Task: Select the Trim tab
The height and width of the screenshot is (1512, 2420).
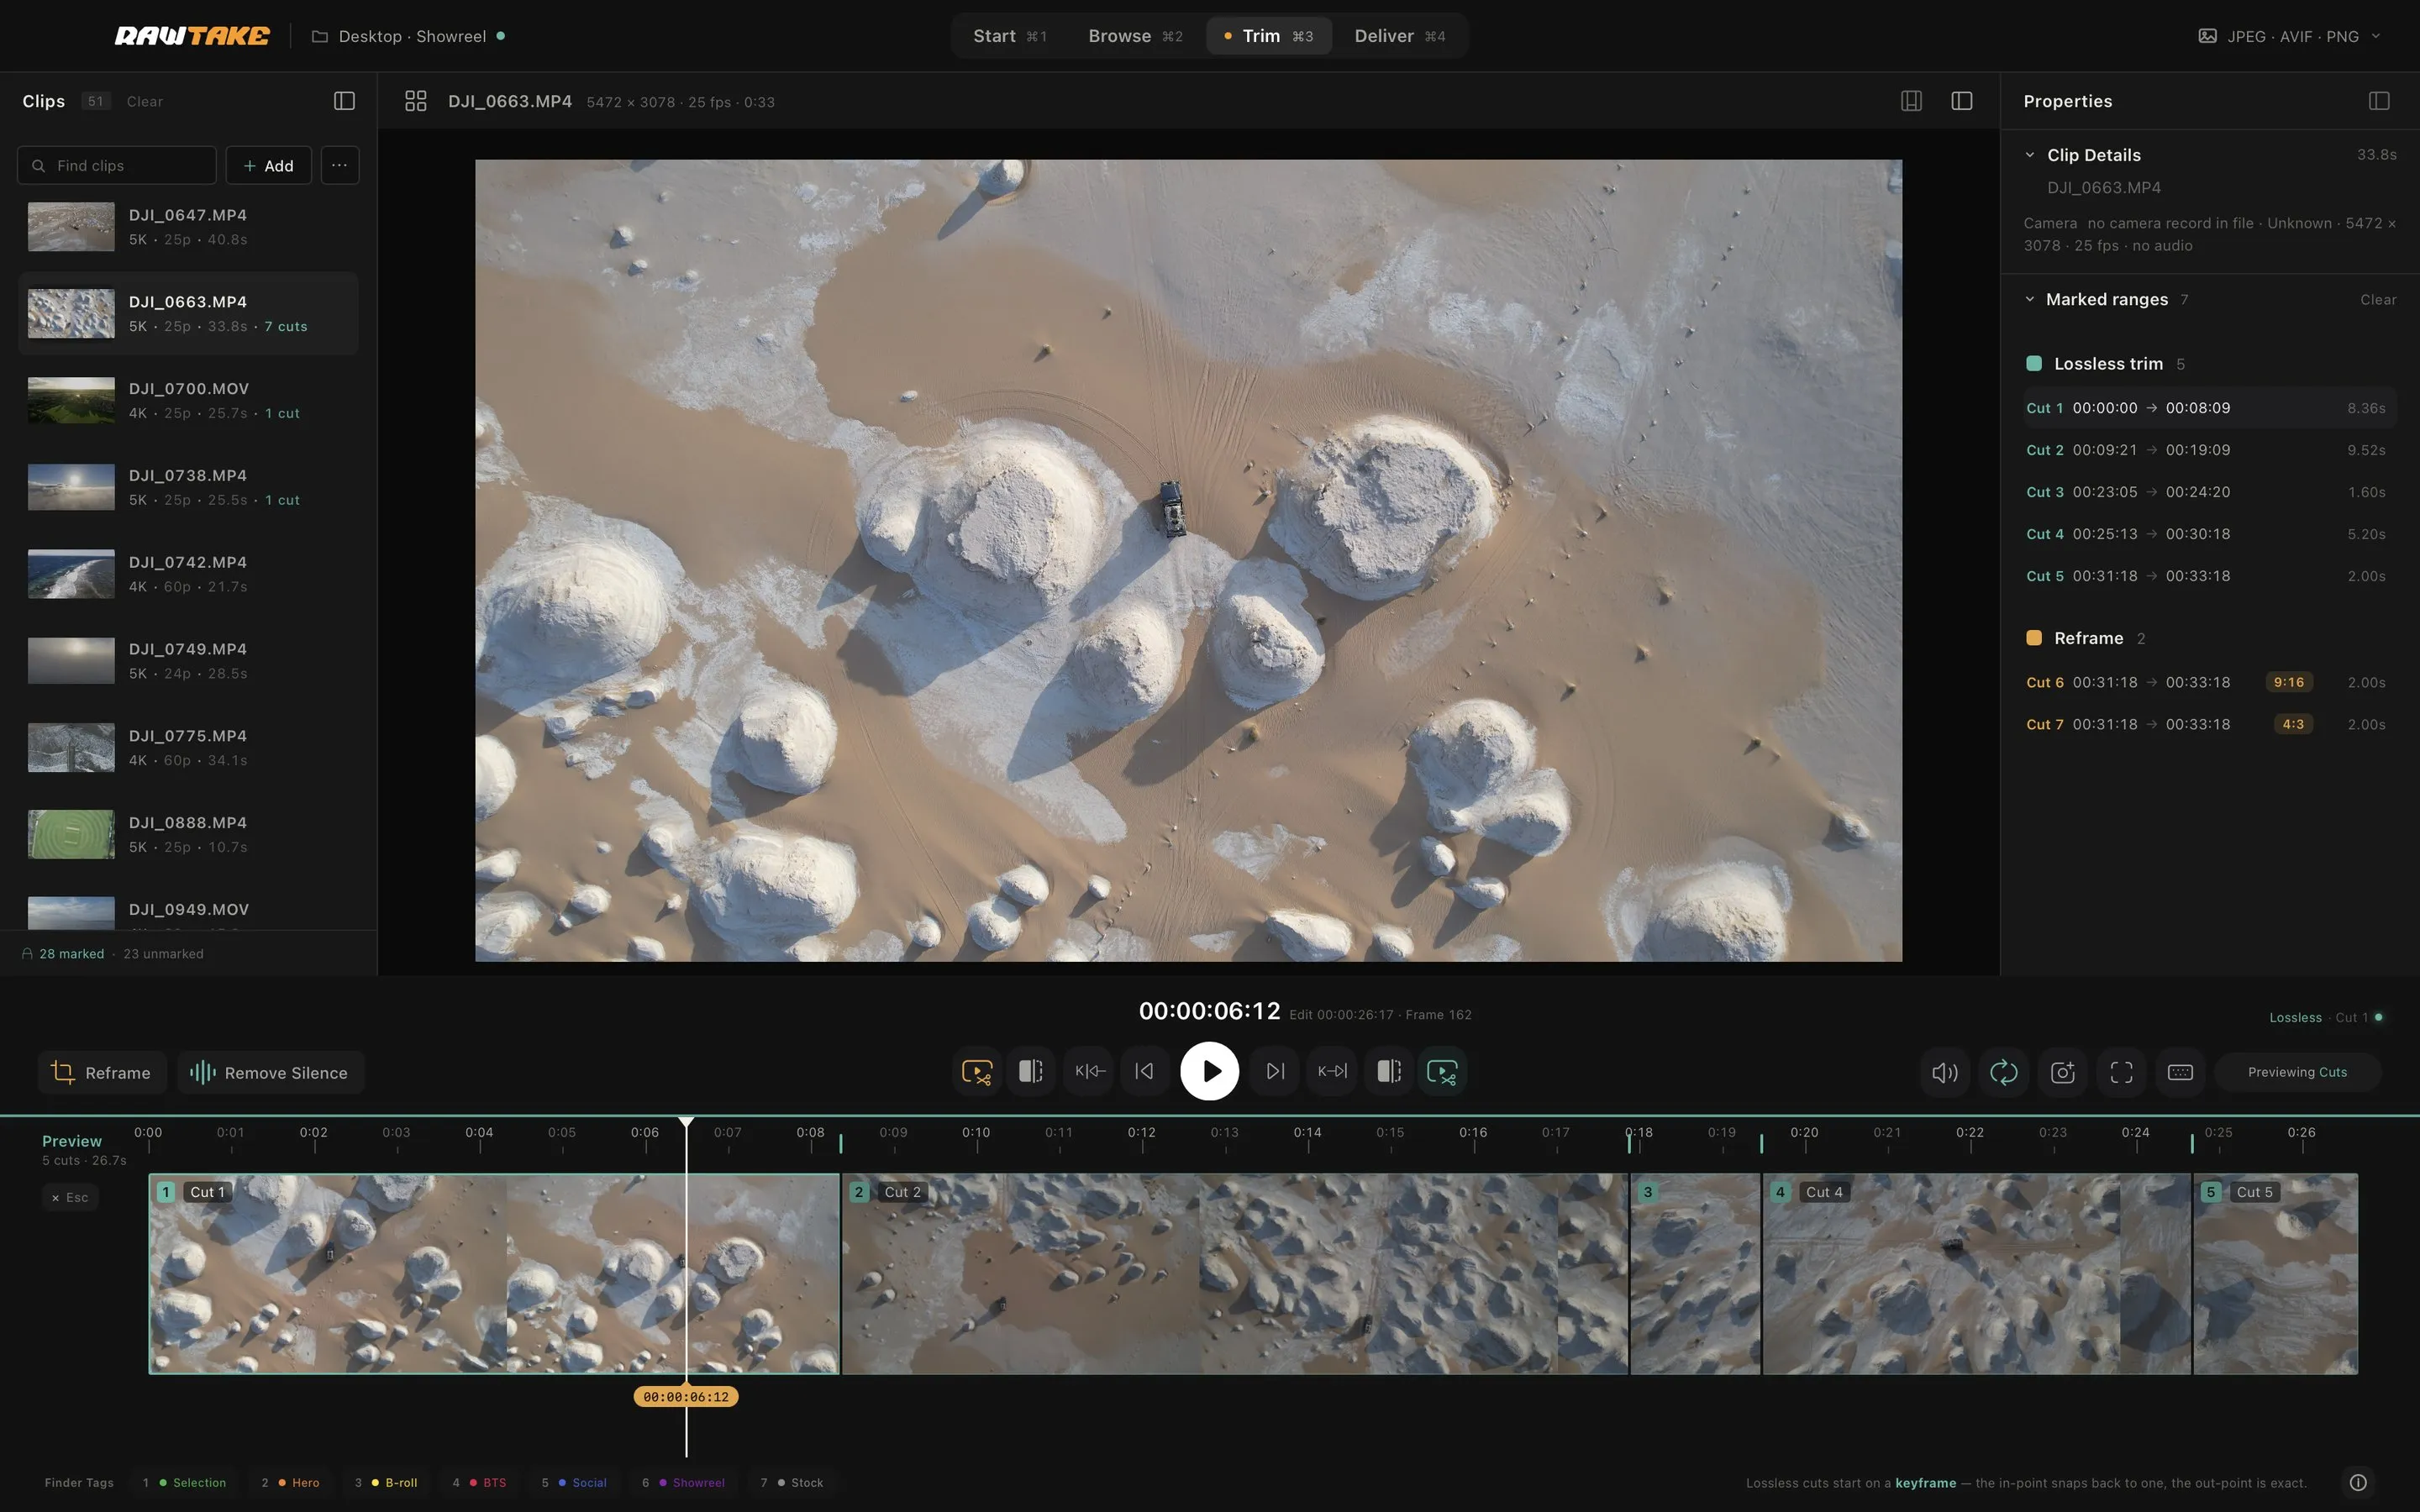Action: pos(1269,36)
